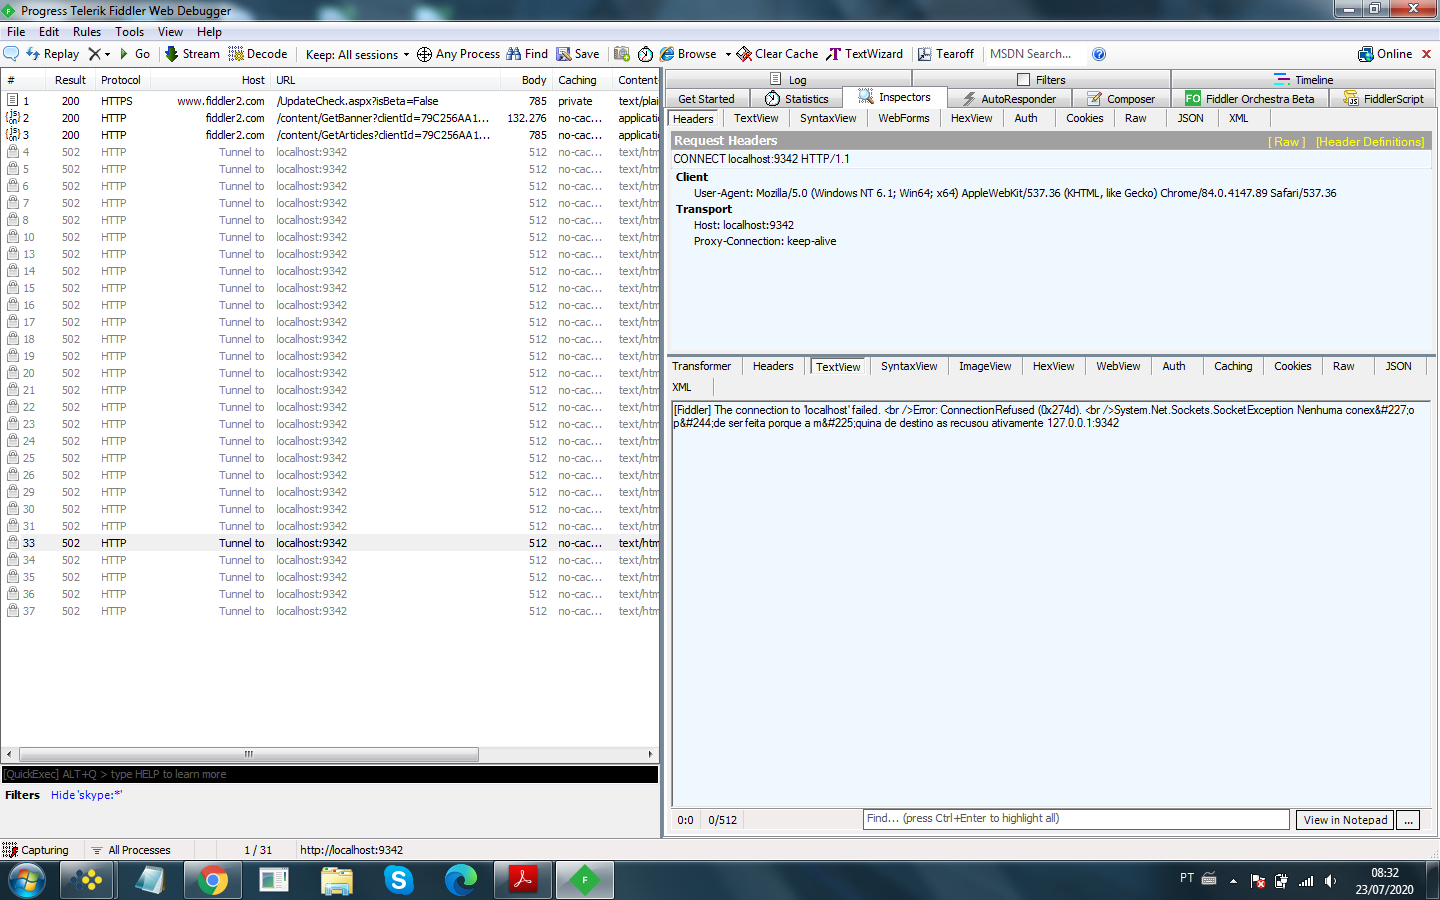
Task: Click View in Notepad button
Action: (1345, 820)
